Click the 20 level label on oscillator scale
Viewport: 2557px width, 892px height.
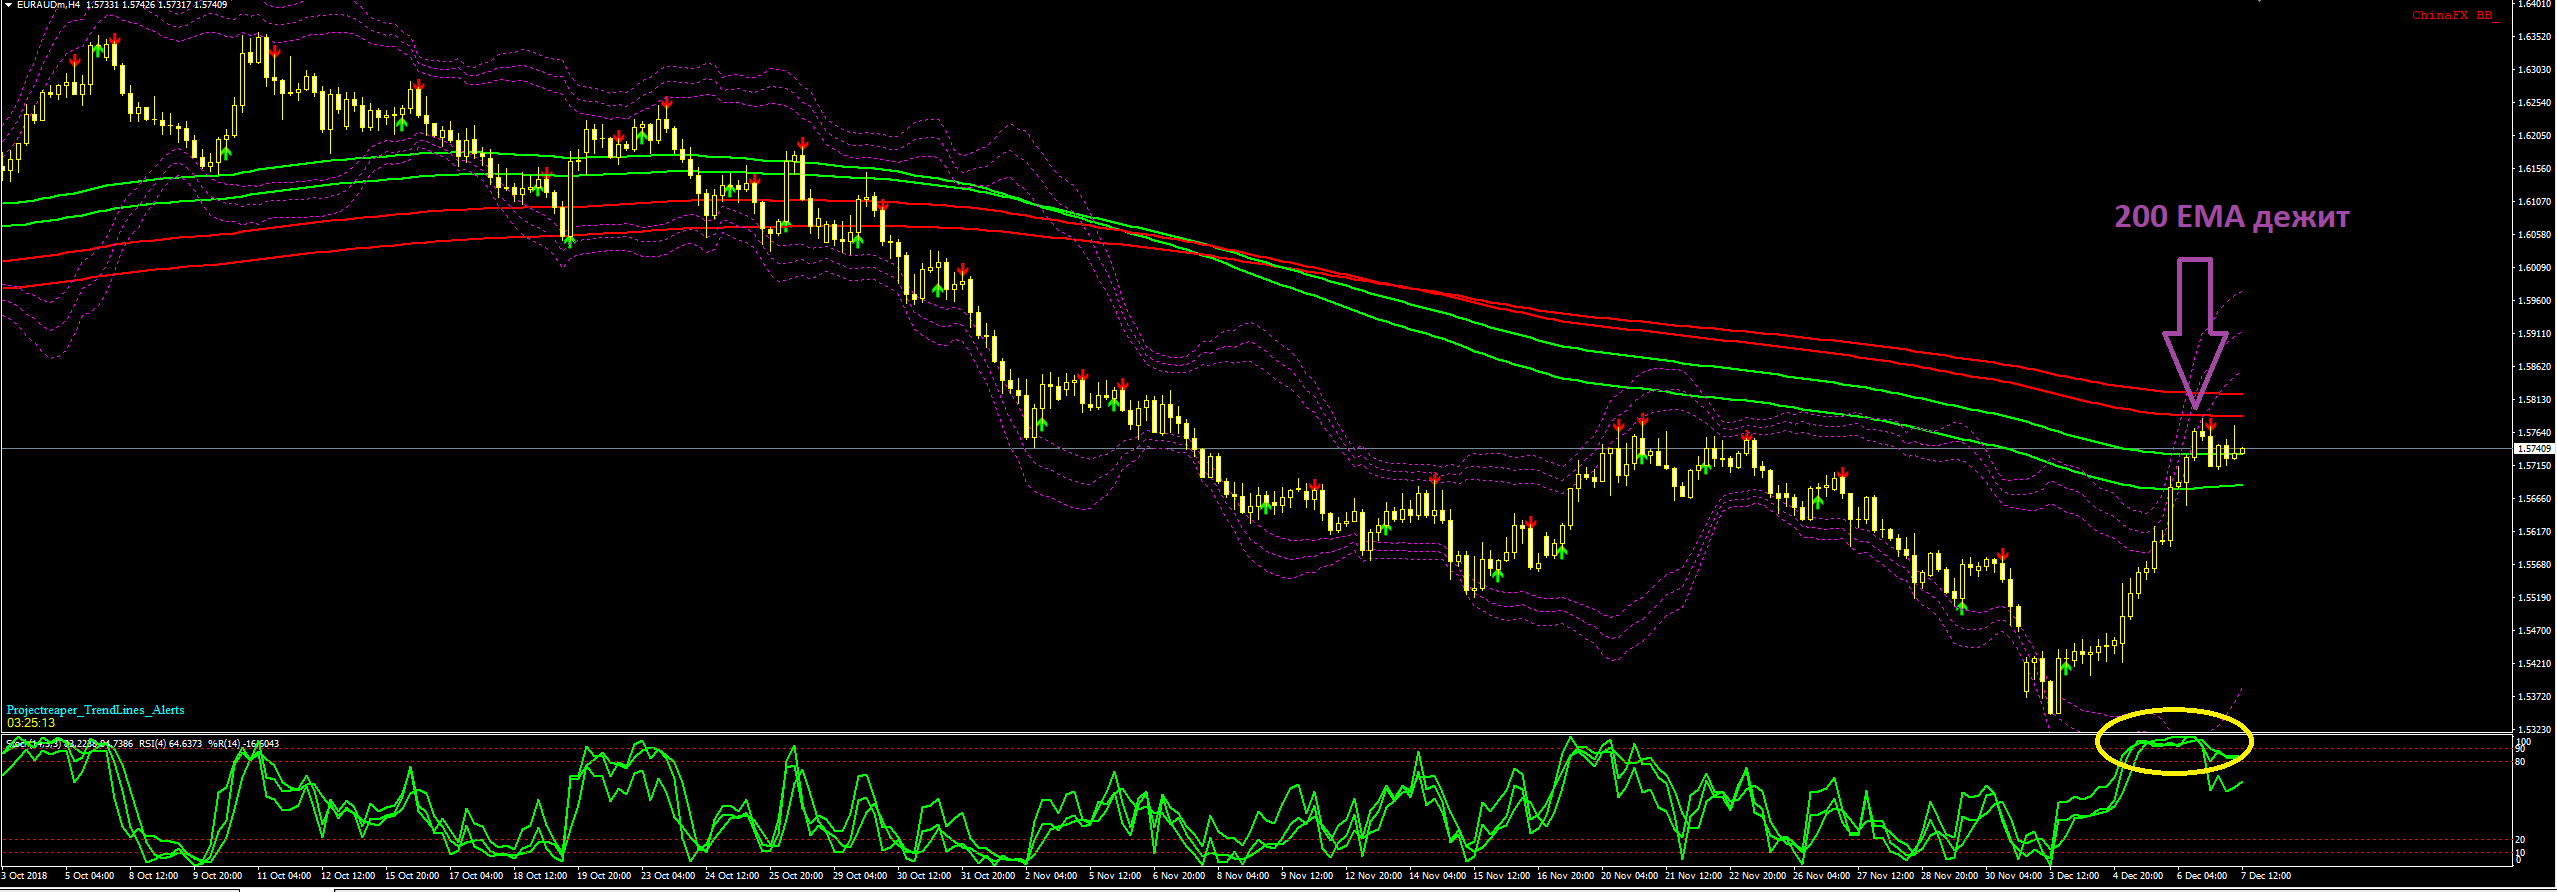(2520, 840)
